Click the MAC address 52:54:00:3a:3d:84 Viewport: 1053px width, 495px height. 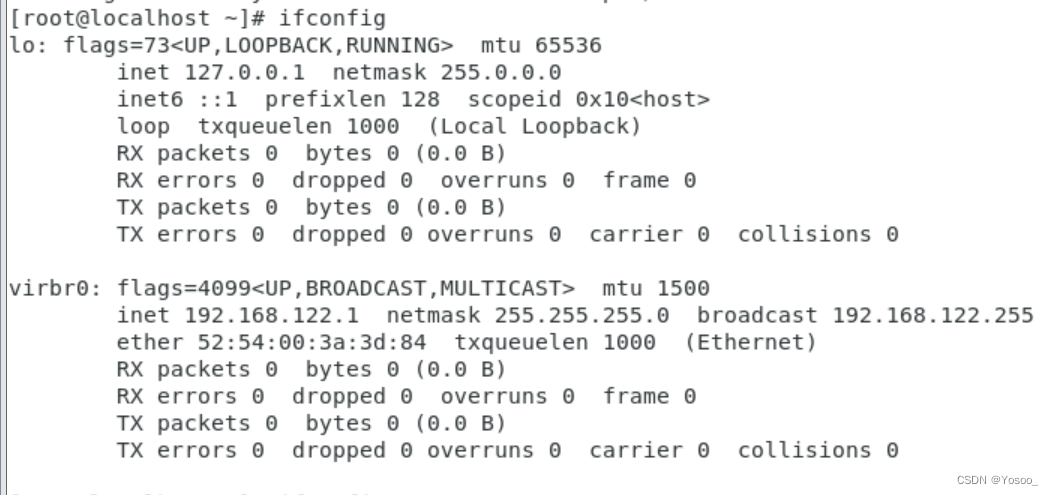pyautogui.click(x=312, y=342)
